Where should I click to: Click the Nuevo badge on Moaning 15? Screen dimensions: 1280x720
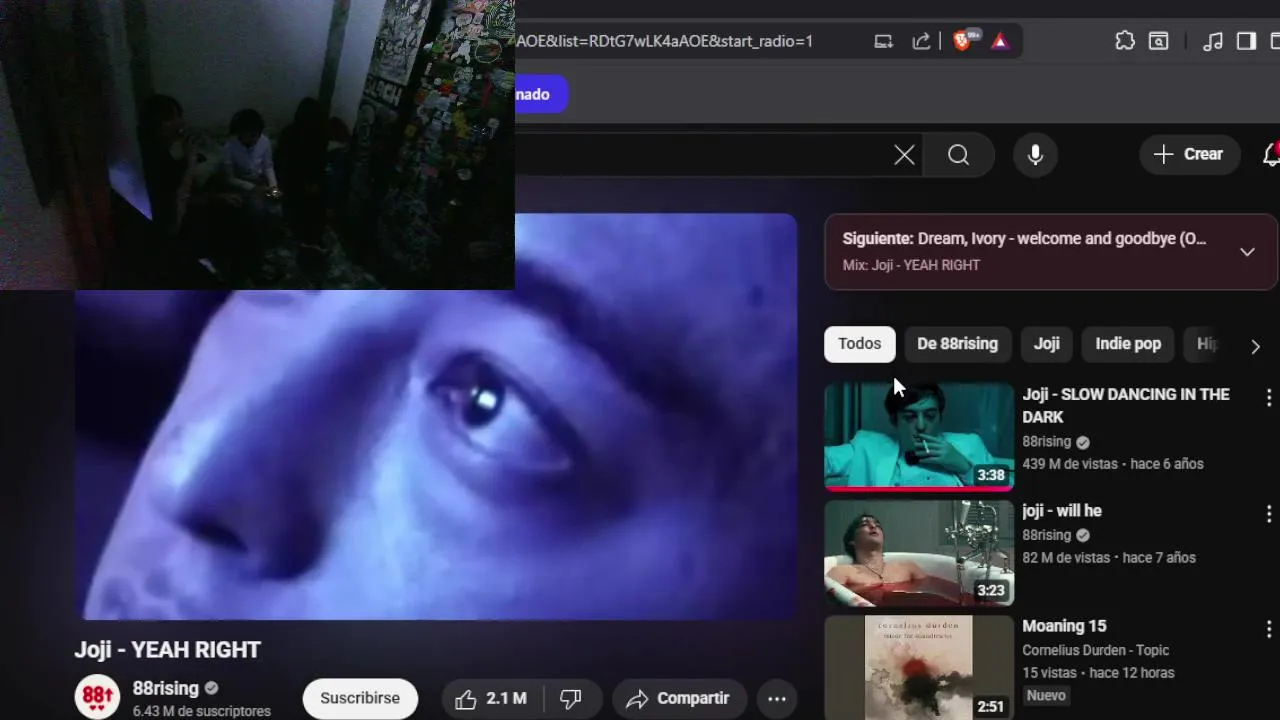(1046, 695)
